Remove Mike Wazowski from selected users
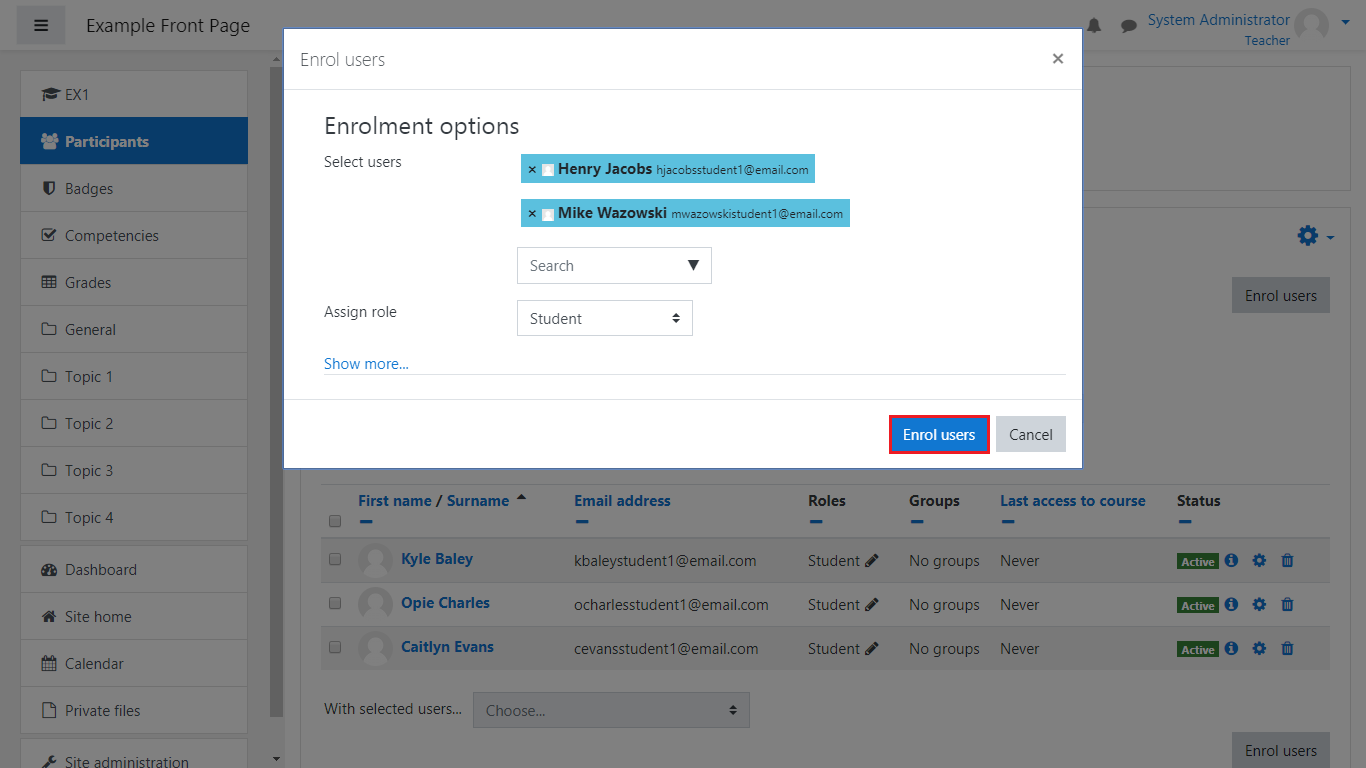This screenshot has width=1366, height=768. pyautogui.click(x=532, y=214)
